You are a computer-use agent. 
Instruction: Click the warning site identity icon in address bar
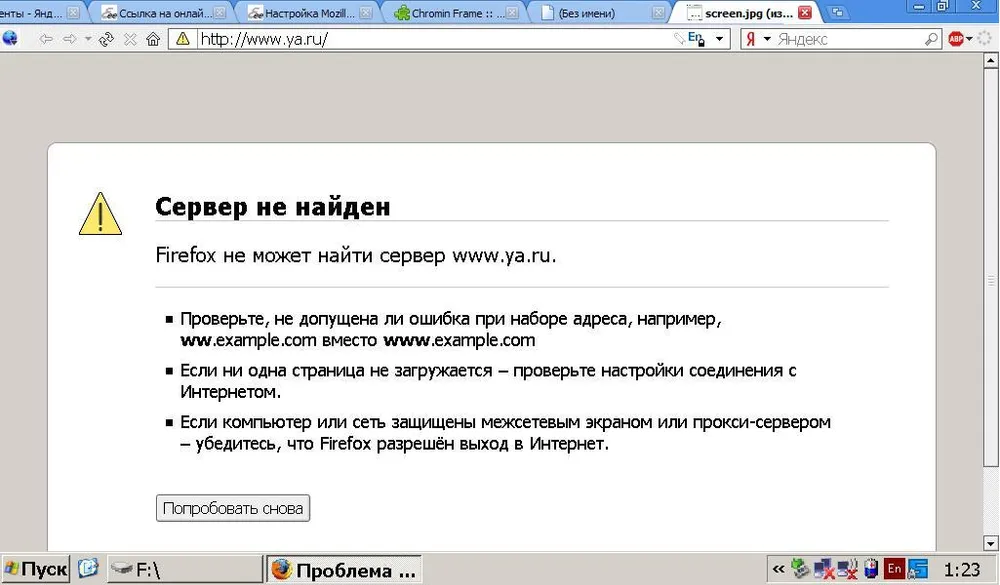(182, 40)
